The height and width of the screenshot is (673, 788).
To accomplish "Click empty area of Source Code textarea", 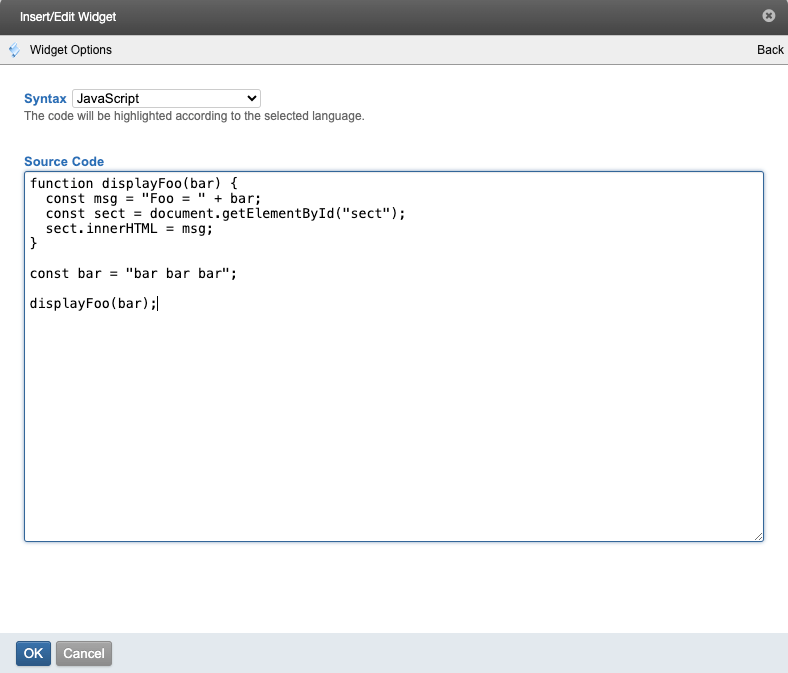I will click(394, 430).
